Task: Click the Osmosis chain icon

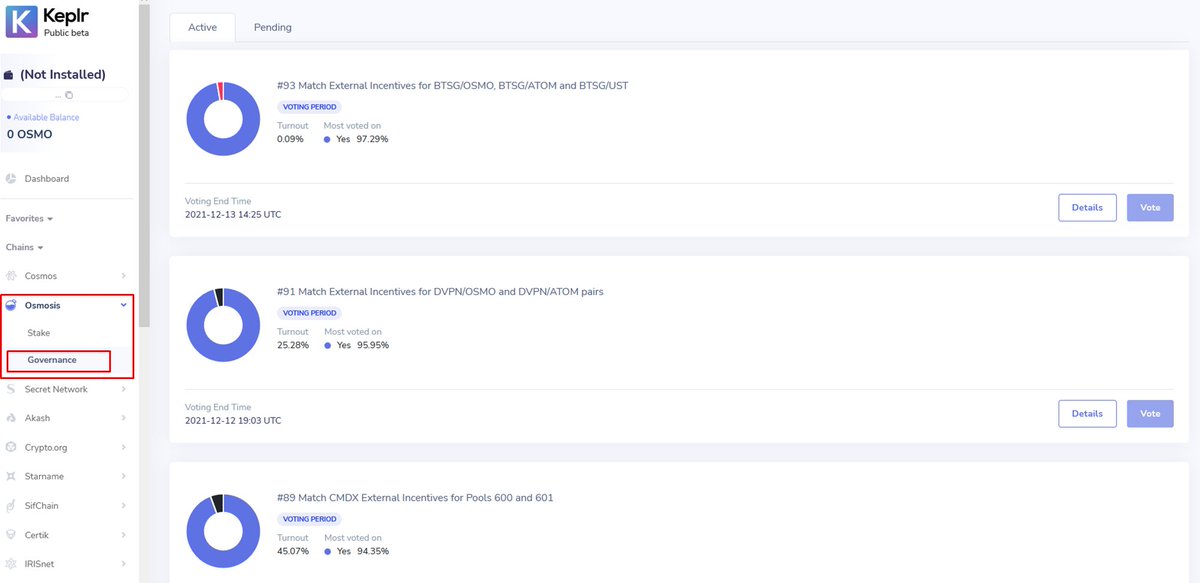Action: tap(11, 305)
